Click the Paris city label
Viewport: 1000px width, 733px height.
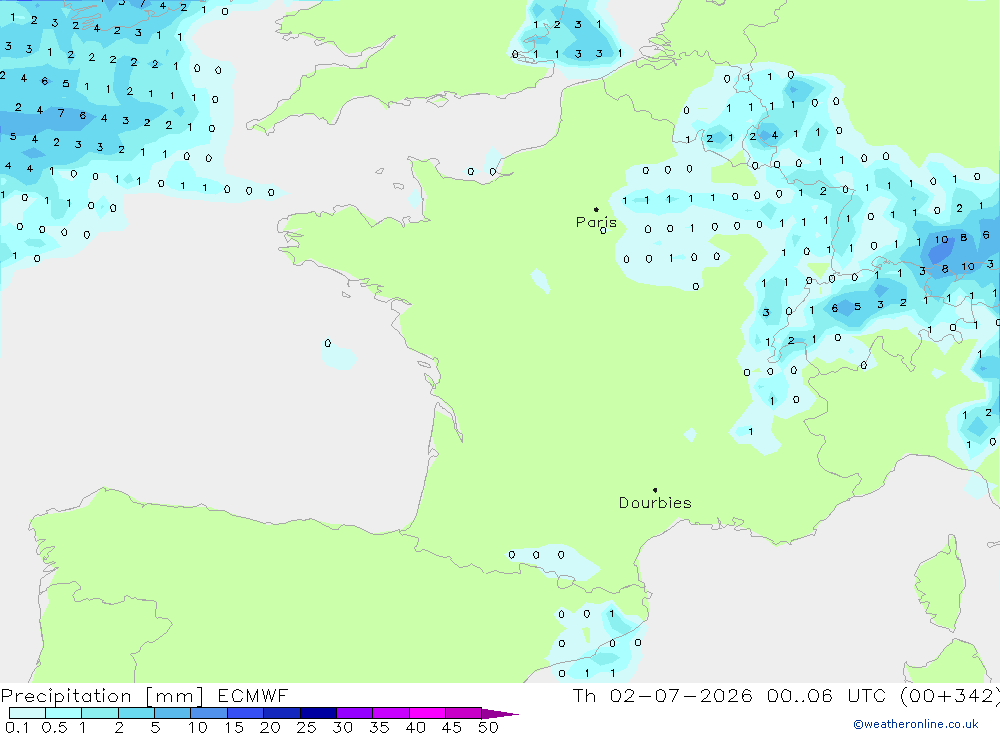(596, 222)
